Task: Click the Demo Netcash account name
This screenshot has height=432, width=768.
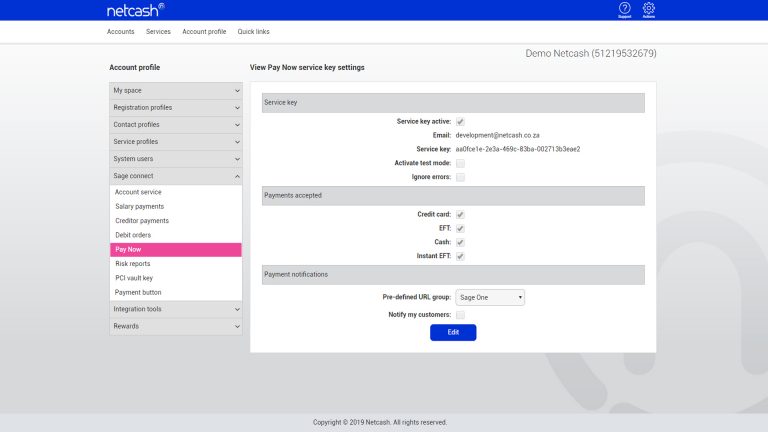Action: [591, 53]
